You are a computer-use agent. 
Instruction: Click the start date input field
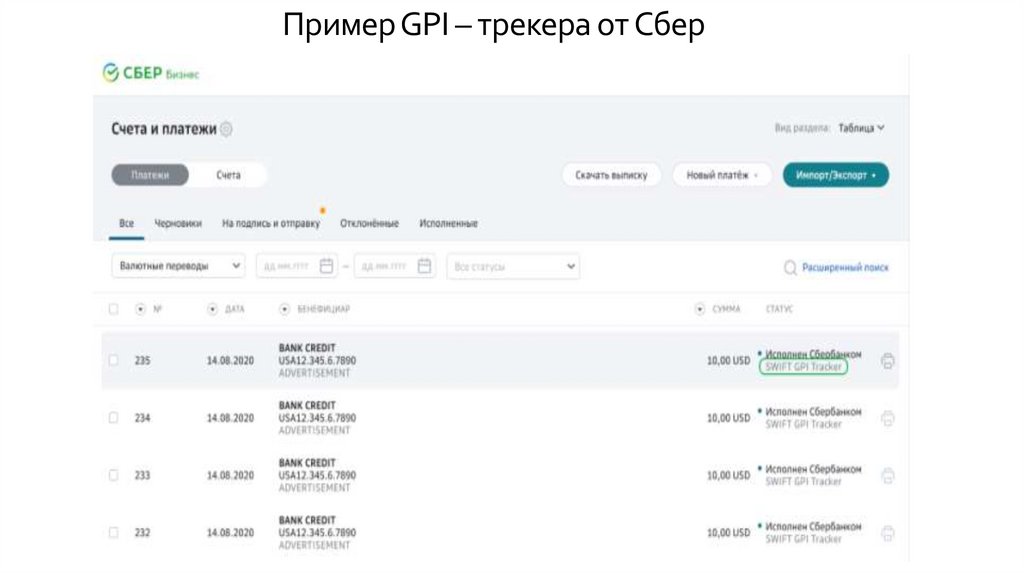(x=297, y=266)
